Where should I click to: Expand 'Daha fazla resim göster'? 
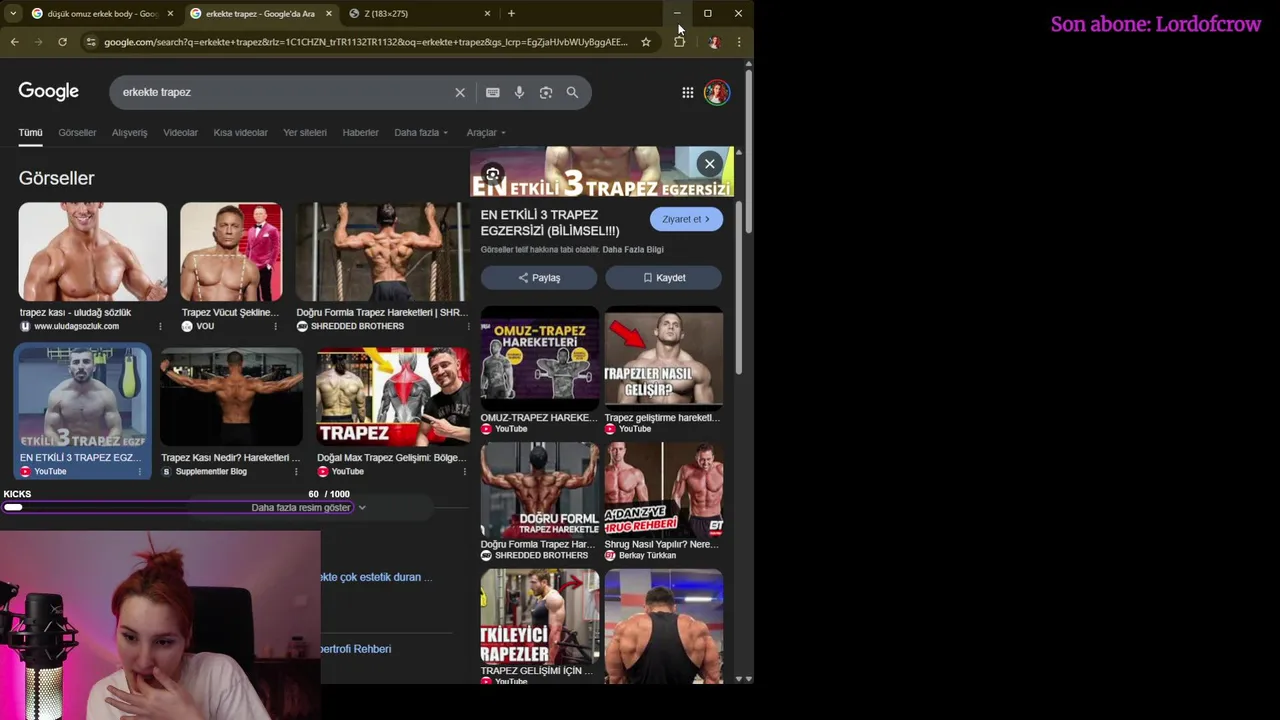click(x=308, y=508)
